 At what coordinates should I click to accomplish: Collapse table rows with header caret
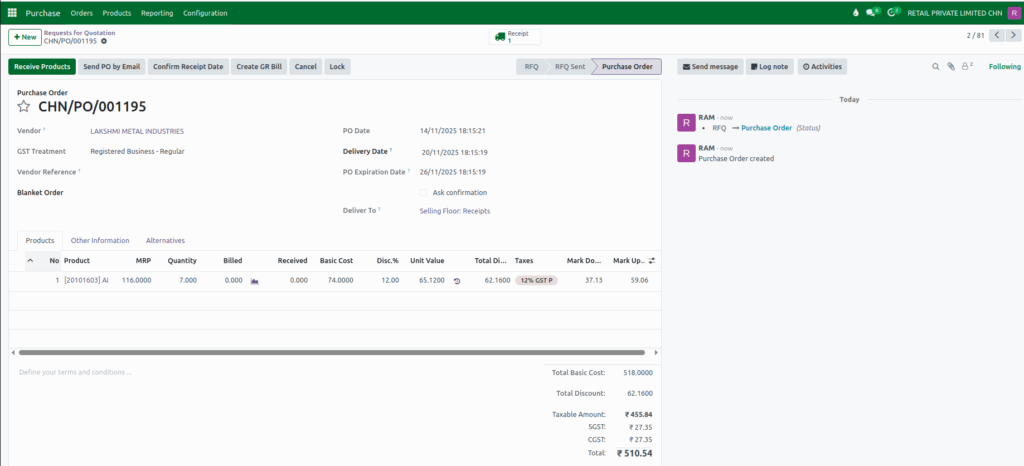(x=30, y=260)
